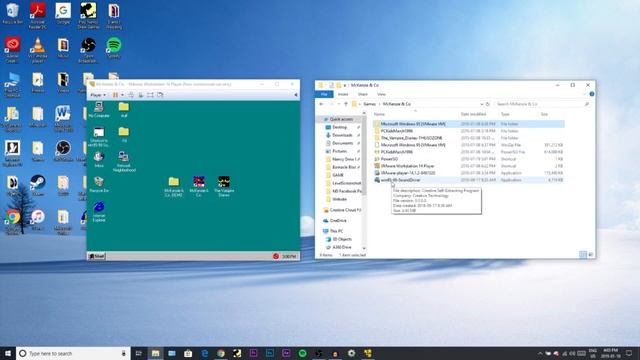Switch File Explorer to details view

click(x=583, y=255)
